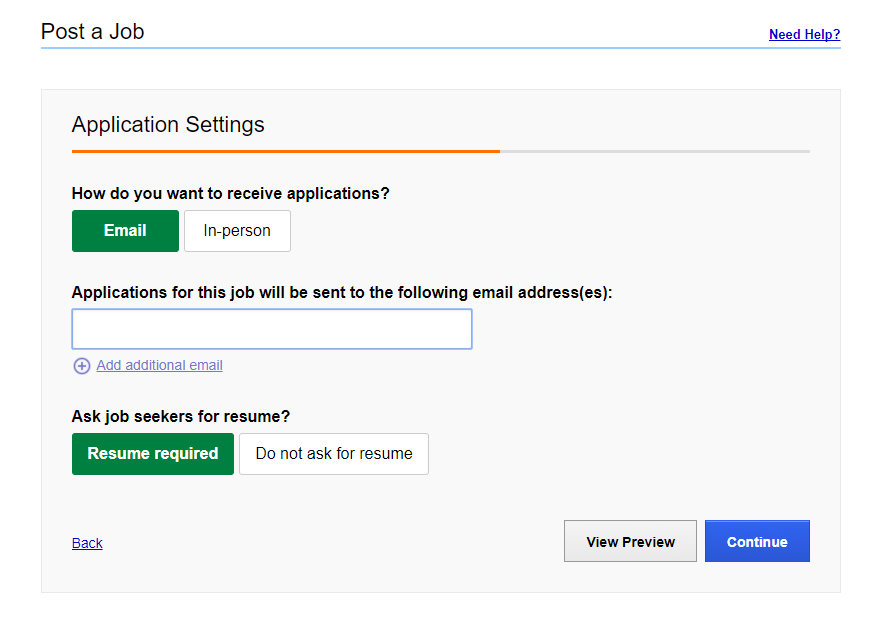Viewport: 888px width, 644px height.
Task: Disable resume requirement for applicants
Action: (333, 453)
